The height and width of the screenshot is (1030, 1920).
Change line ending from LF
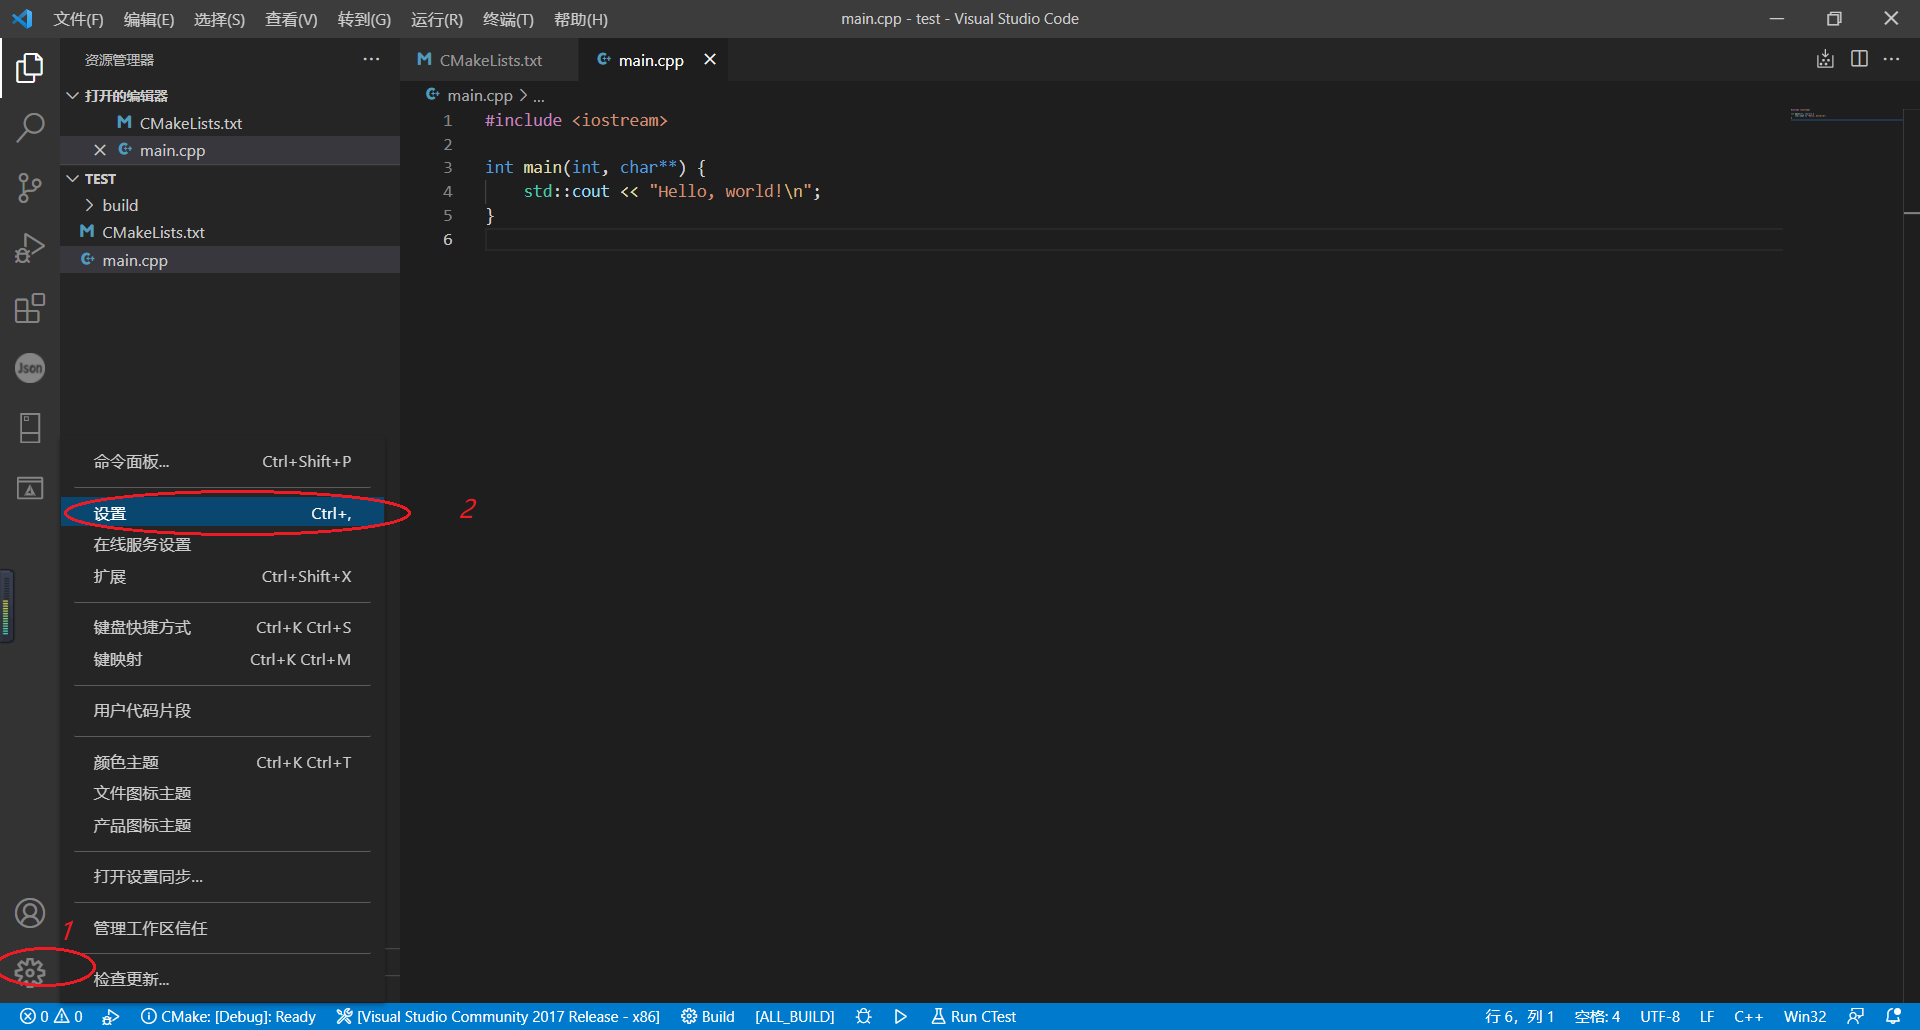click(x=1706, y=1016)
